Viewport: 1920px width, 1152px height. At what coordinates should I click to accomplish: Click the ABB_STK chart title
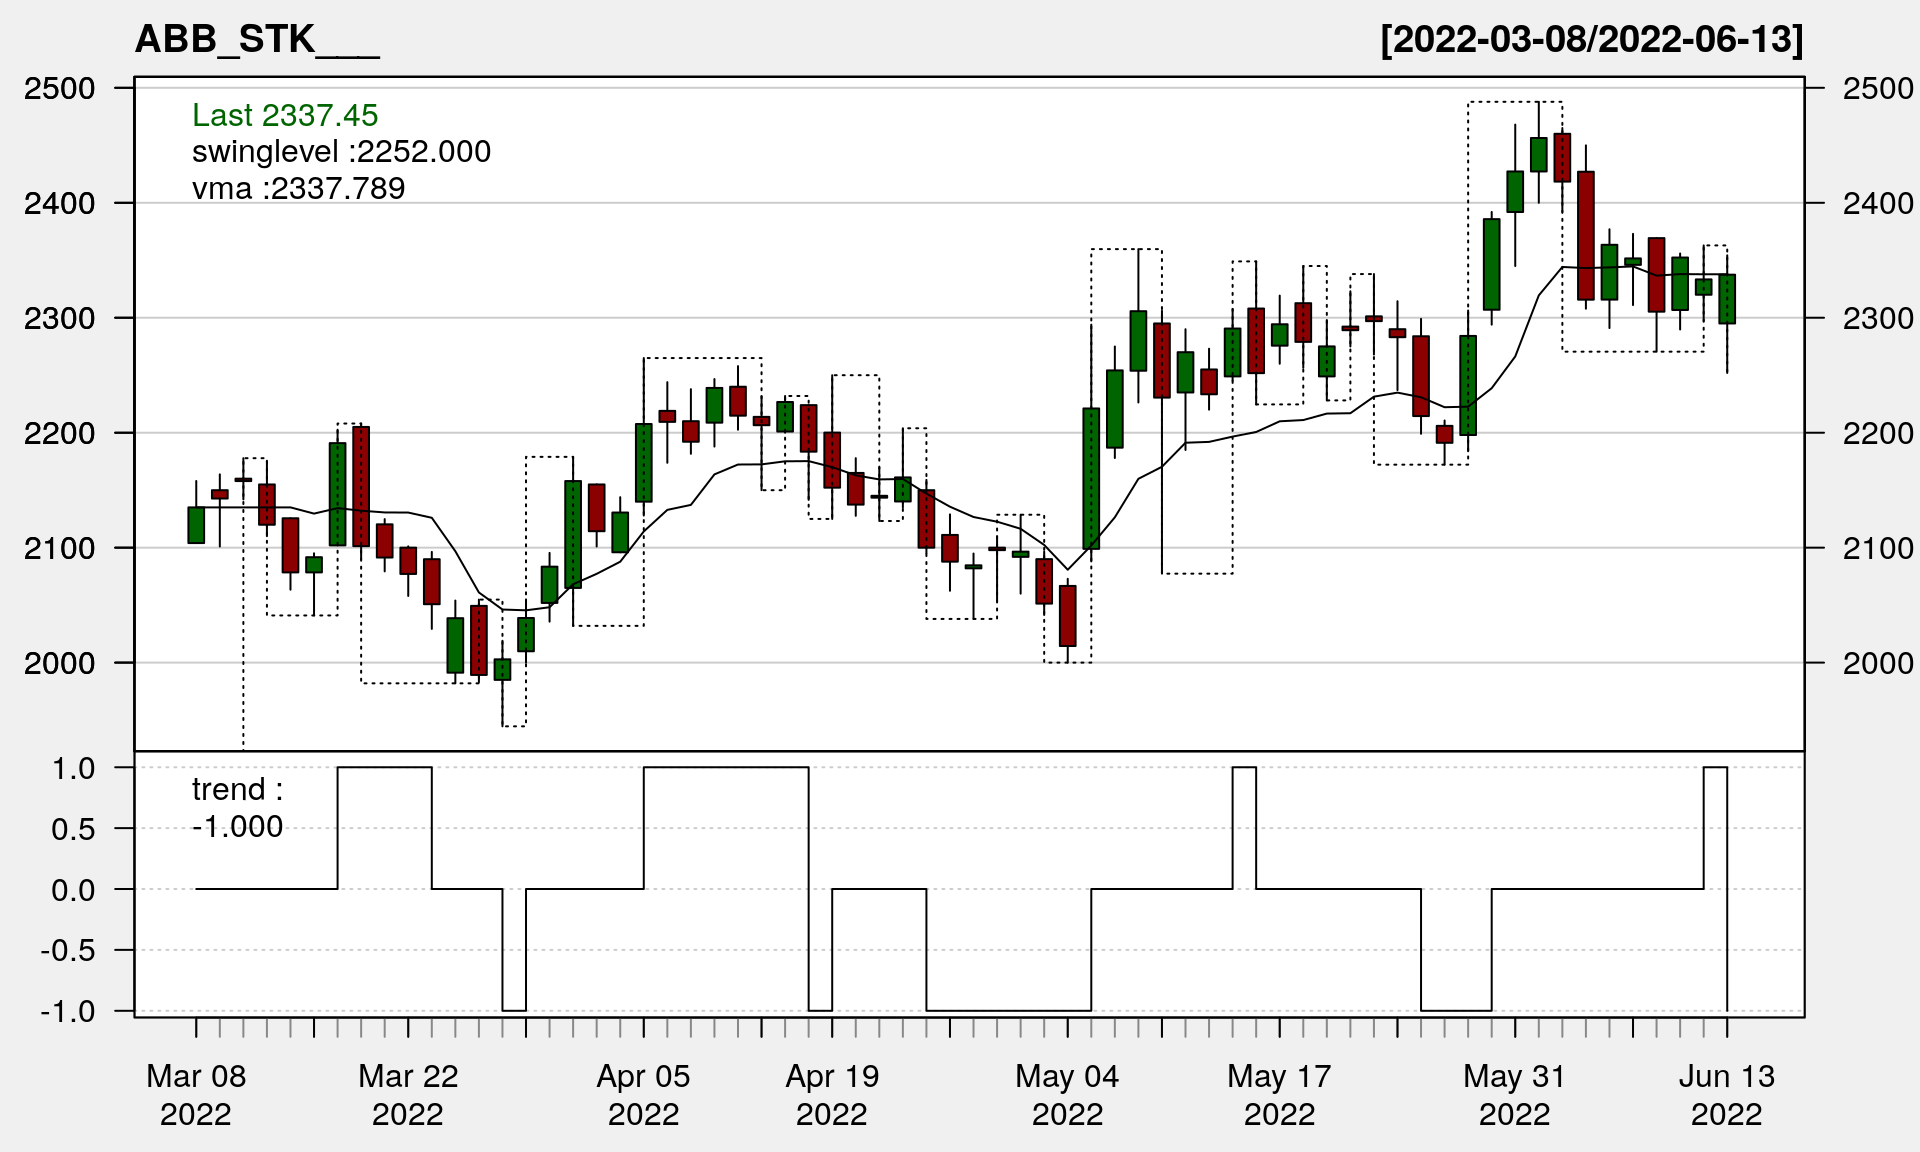coord(256,39)
